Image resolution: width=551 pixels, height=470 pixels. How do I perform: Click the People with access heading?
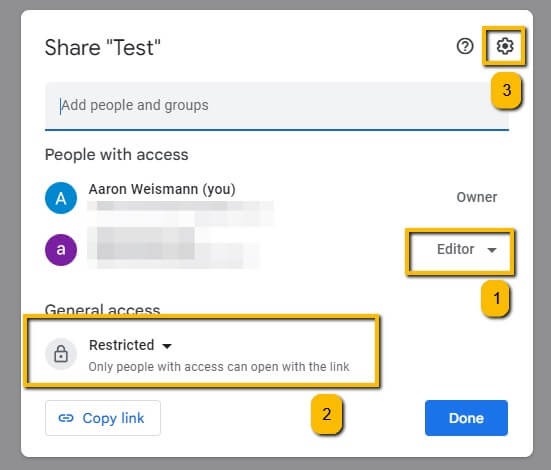(117, 155)
